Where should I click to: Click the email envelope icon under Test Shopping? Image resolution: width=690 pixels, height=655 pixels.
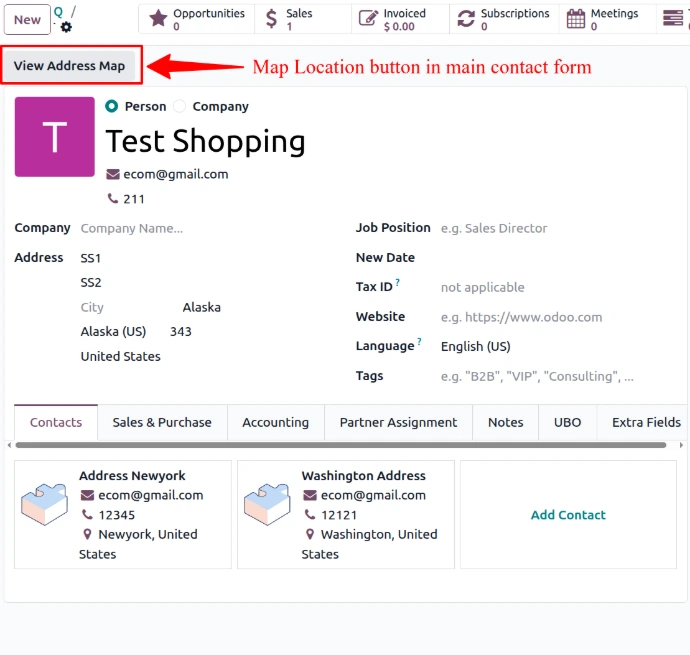(113, 174)
